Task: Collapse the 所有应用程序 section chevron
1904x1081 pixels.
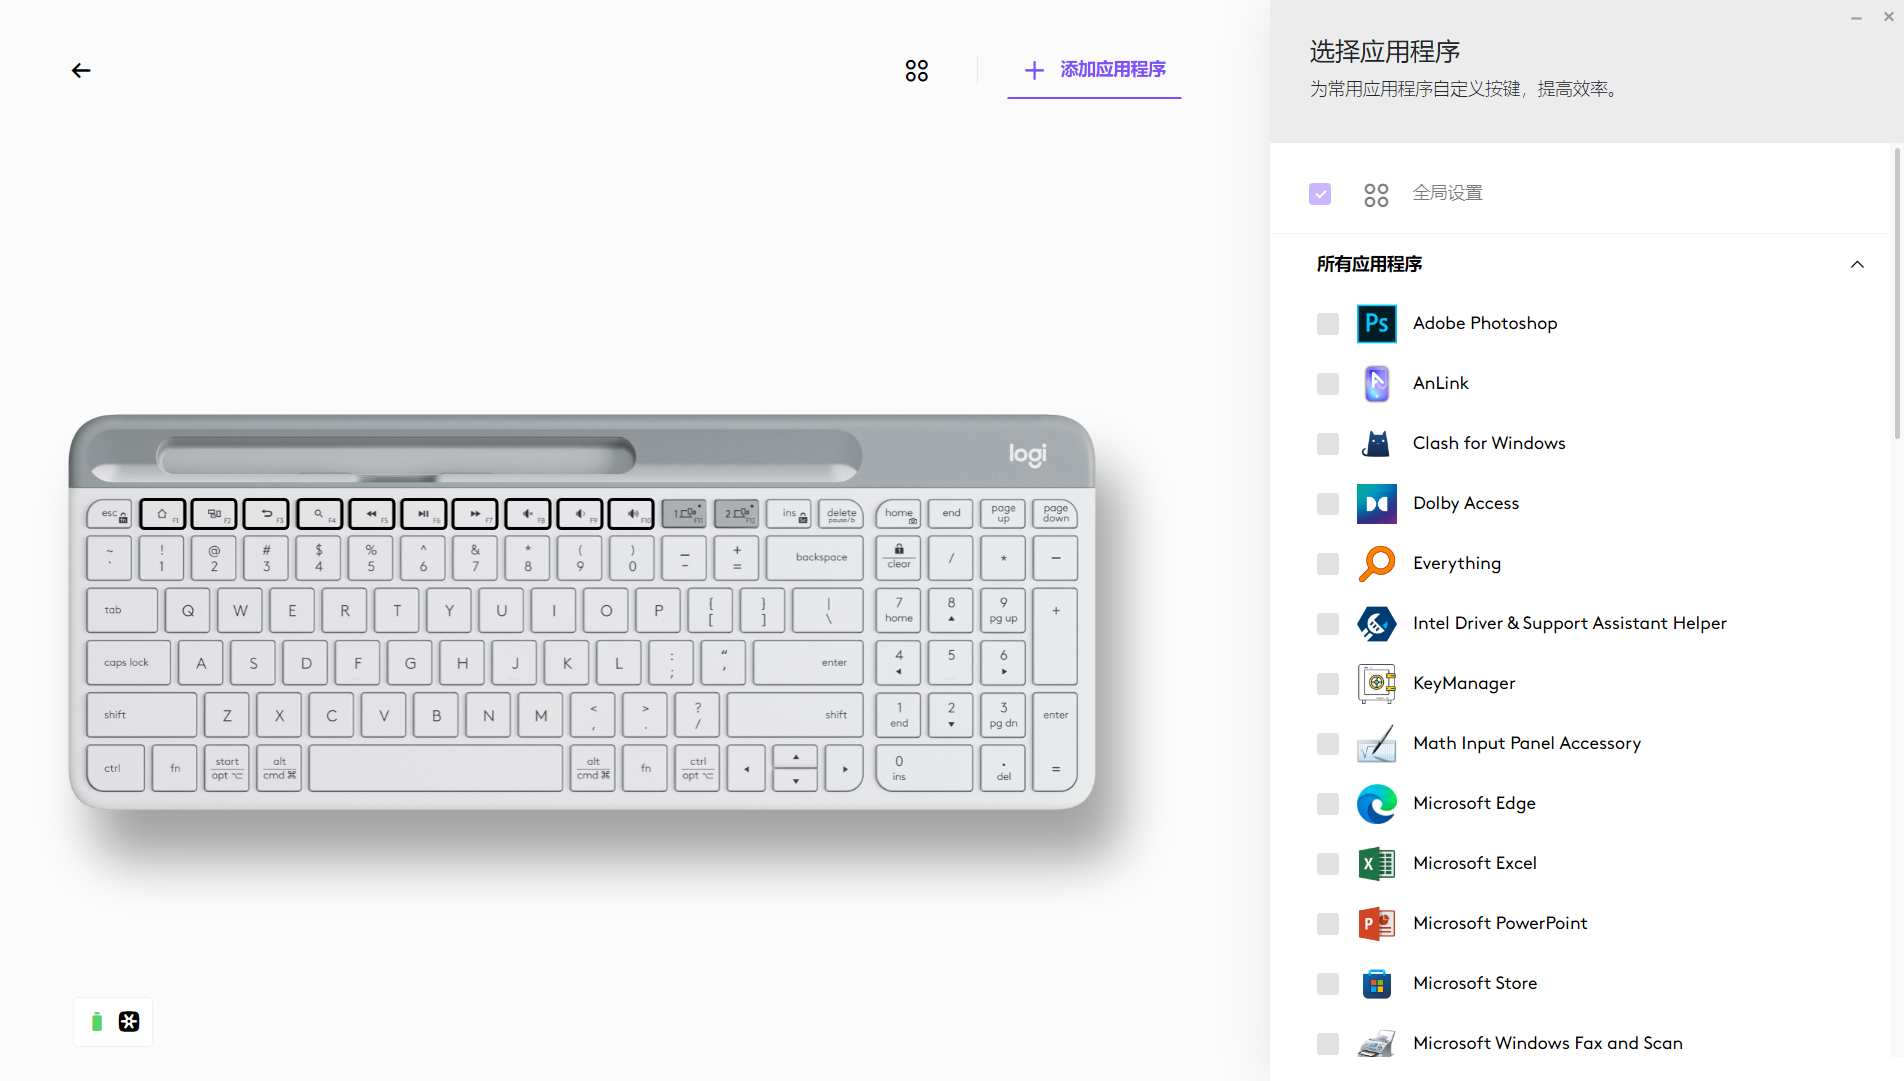Action: tap(1857, 265)
